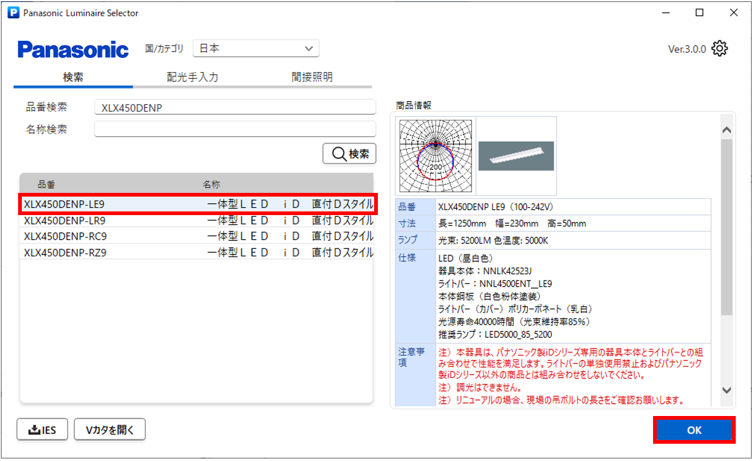Click the light distribution curve thumbnail

pos(433,154)
